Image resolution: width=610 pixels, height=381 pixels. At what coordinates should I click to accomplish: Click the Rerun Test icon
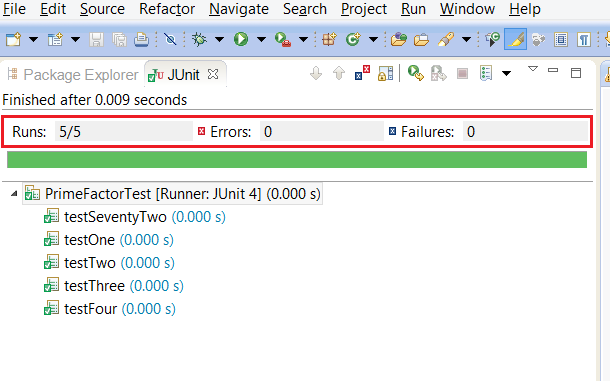click(x=415, y=73)
